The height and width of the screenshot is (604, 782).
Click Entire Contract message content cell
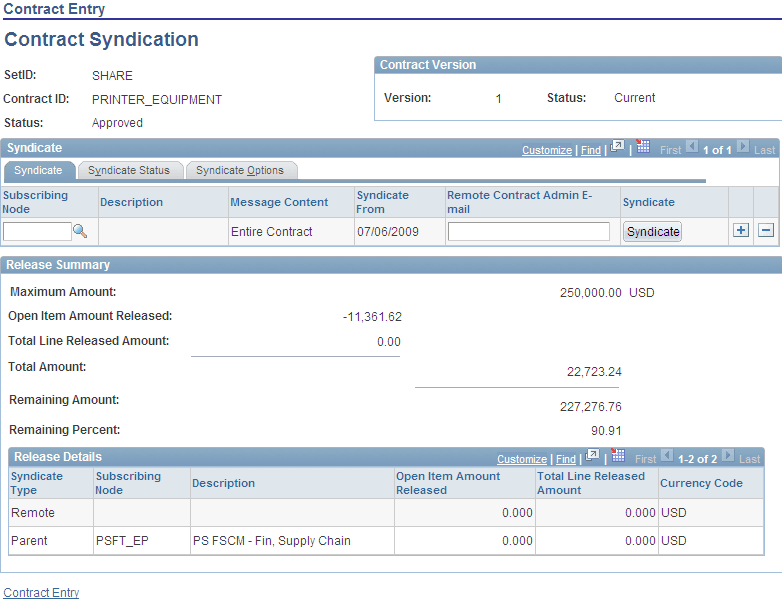[271, 231]
